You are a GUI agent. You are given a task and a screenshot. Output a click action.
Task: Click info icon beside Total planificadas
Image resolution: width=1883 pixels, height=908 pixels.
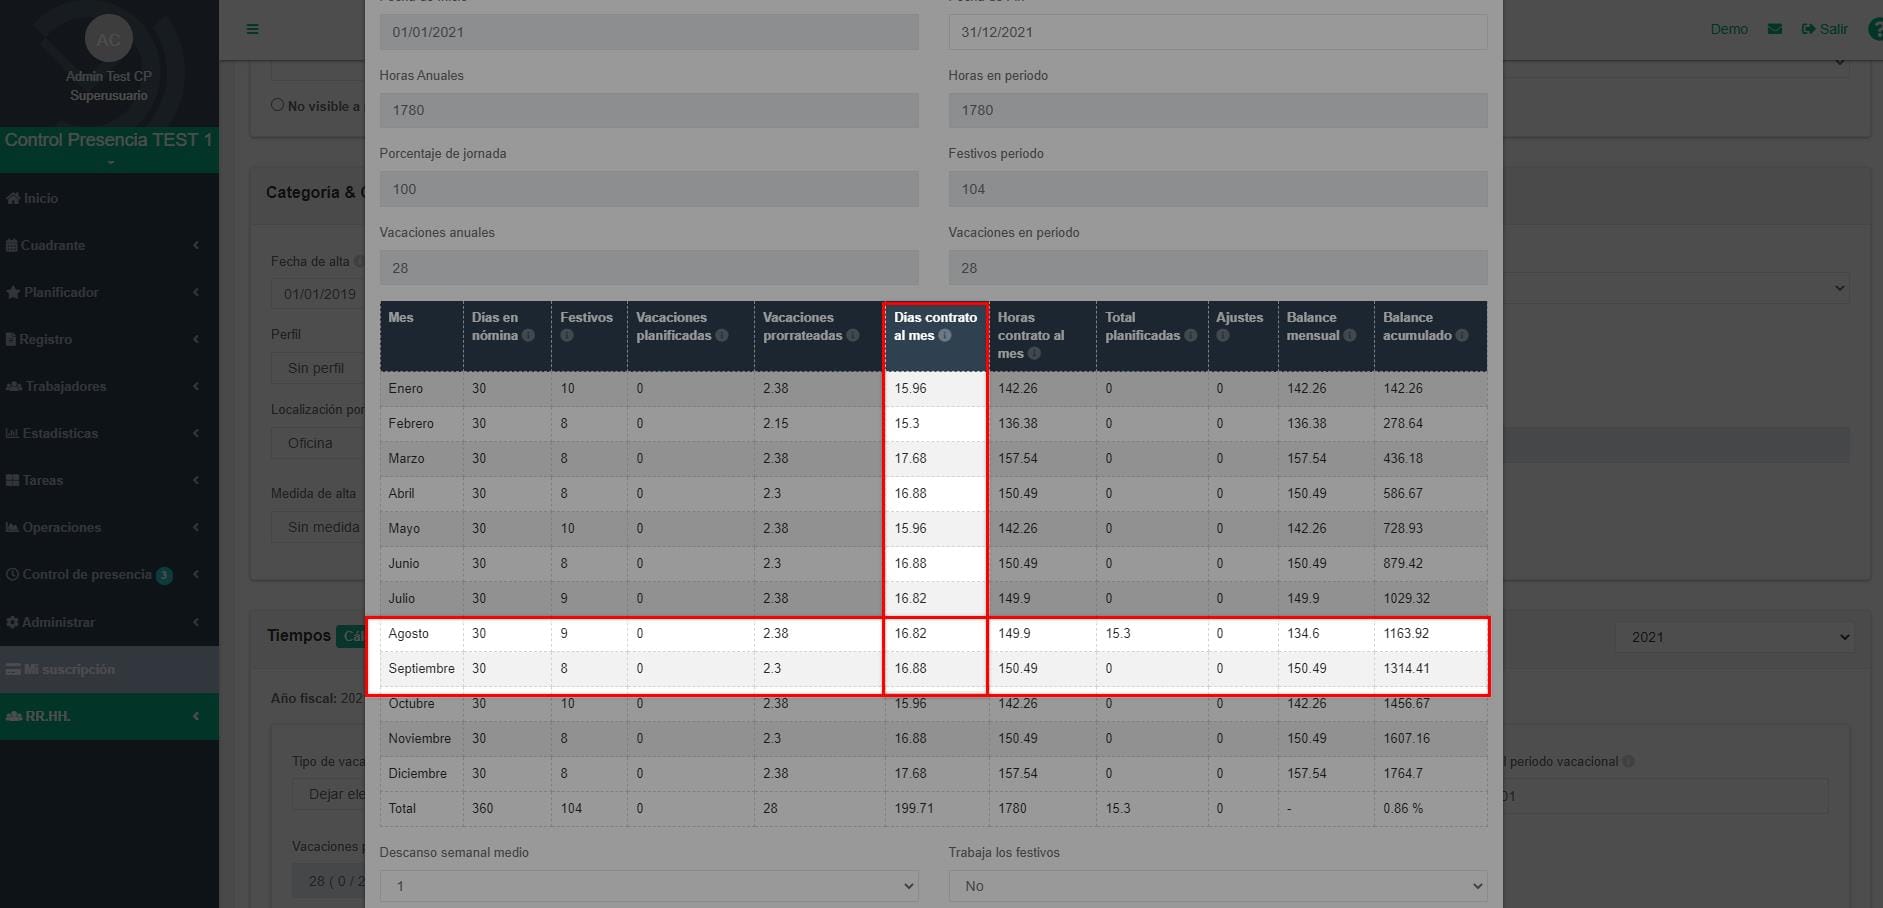coord(1190,336)
